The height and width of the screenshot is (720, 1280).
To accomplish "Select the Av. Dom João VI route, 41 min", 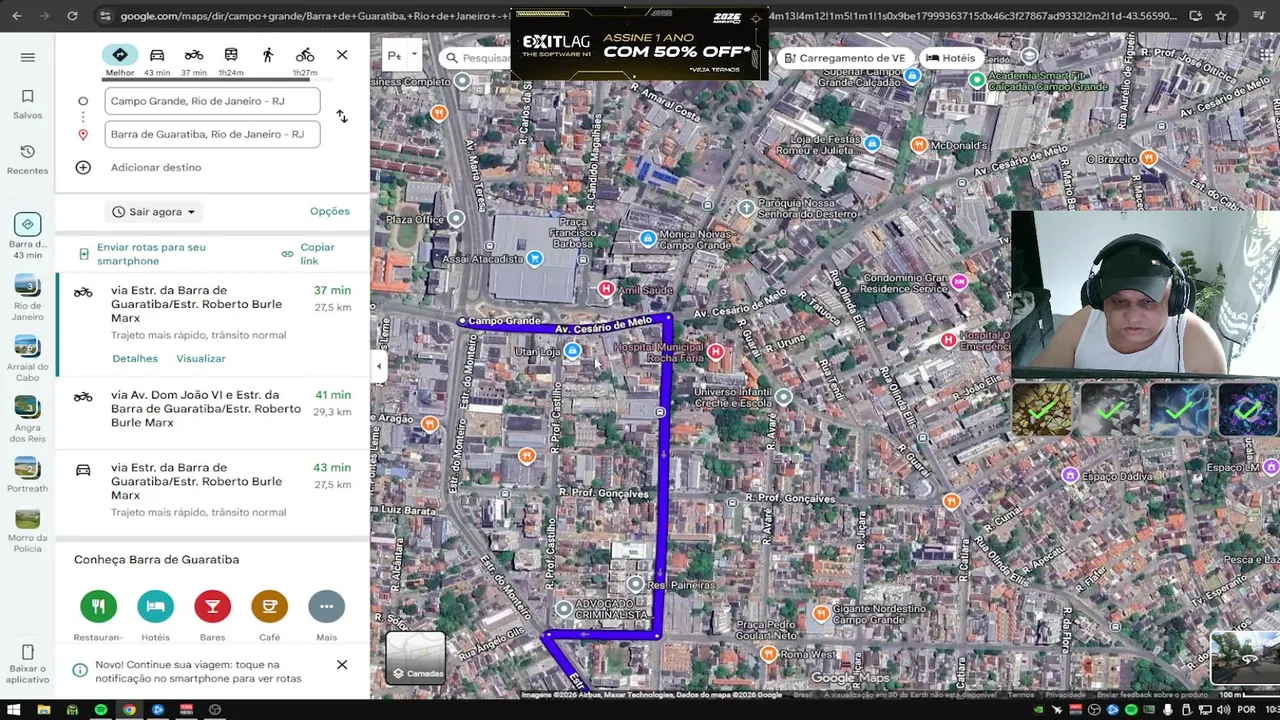I will 213,412.
